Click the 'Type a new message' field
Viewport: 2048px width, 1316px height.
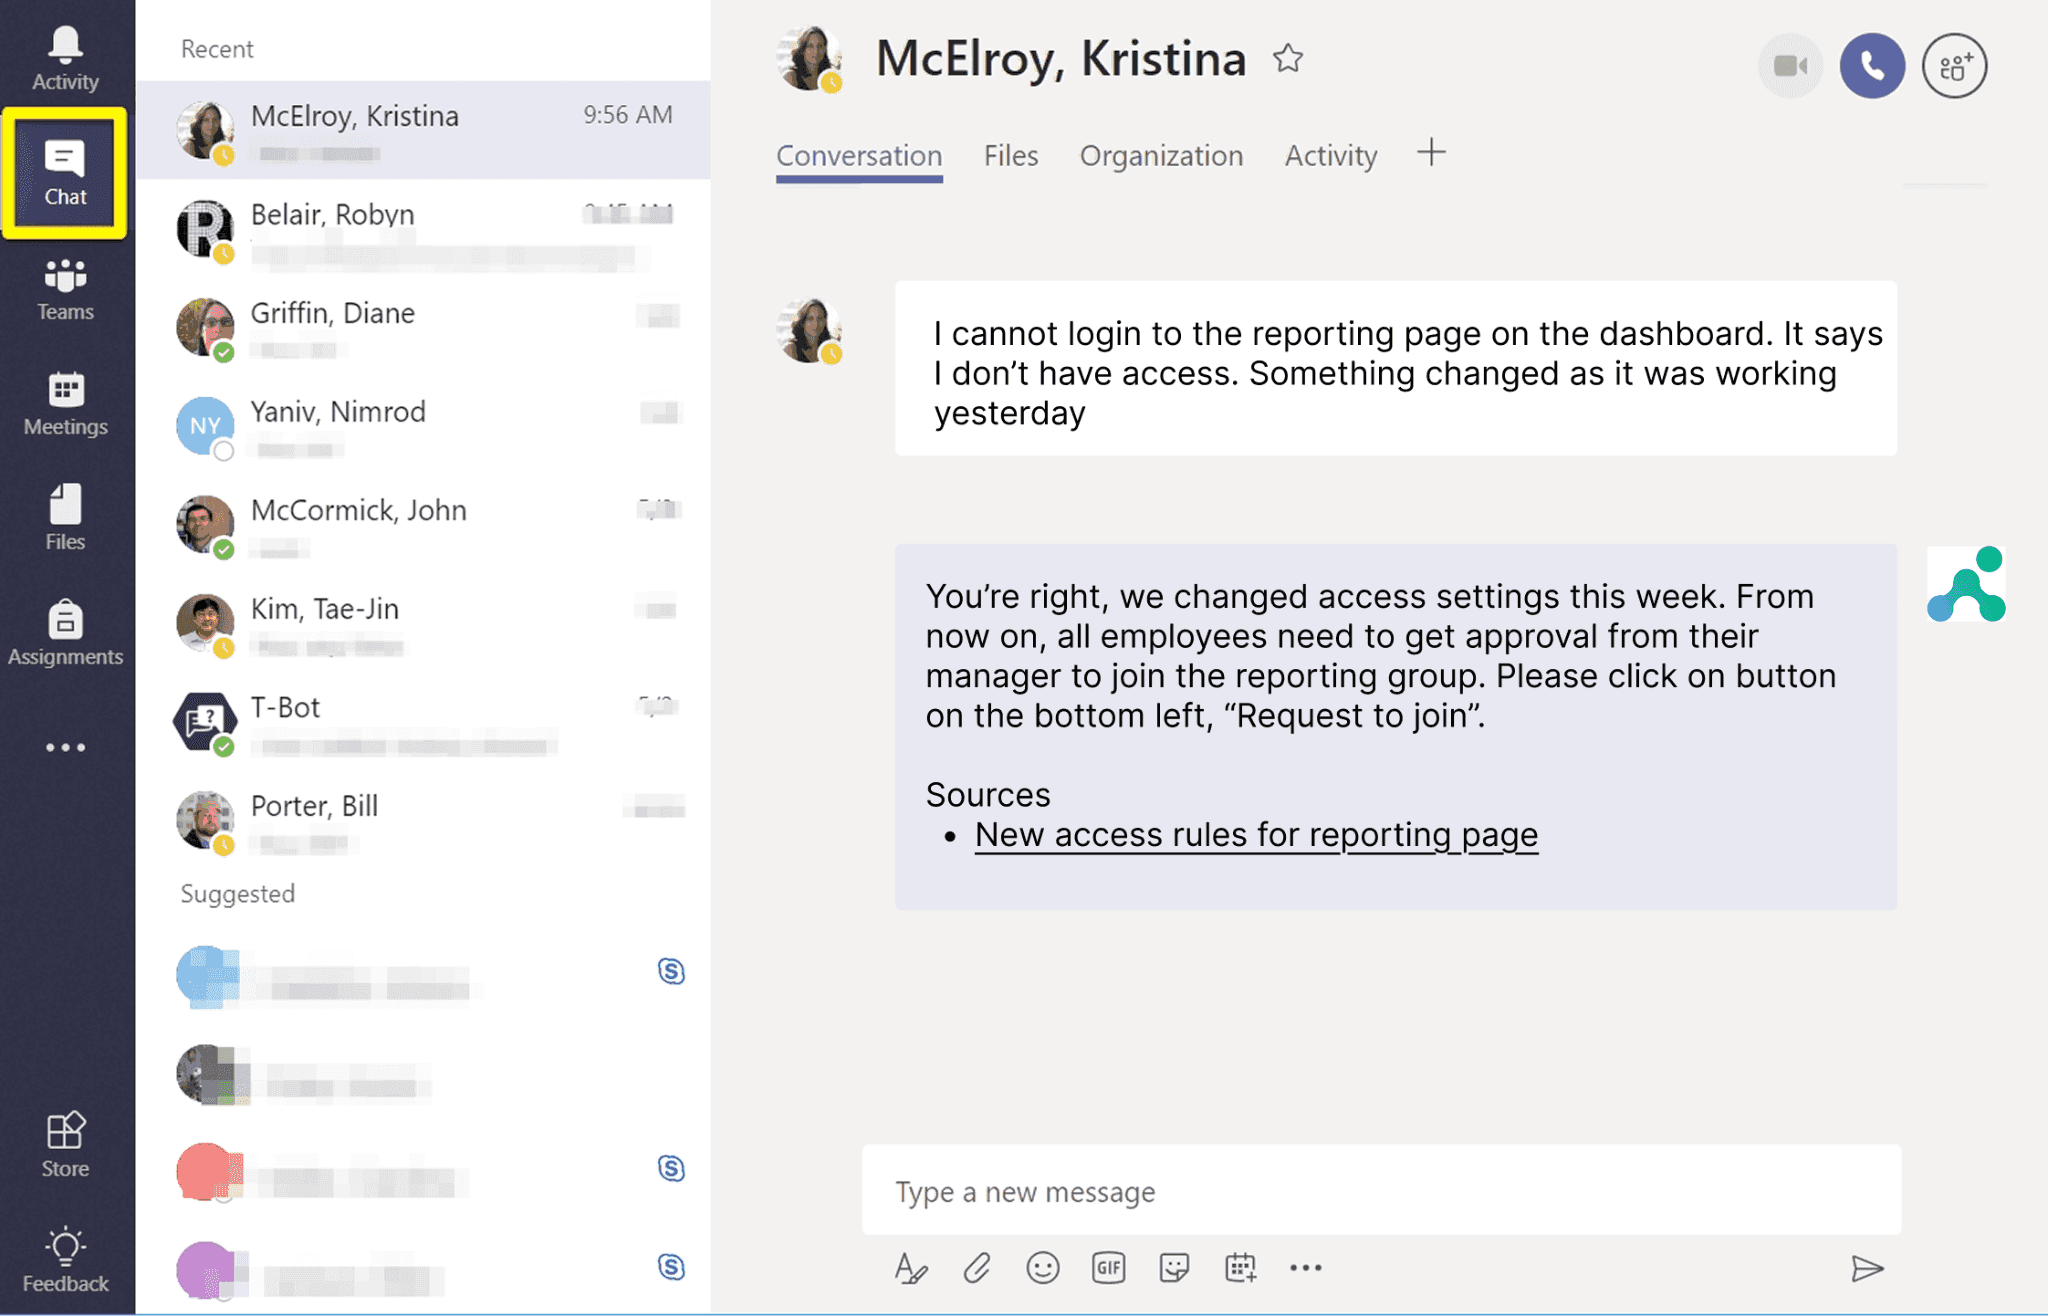pos(1380,1191)
